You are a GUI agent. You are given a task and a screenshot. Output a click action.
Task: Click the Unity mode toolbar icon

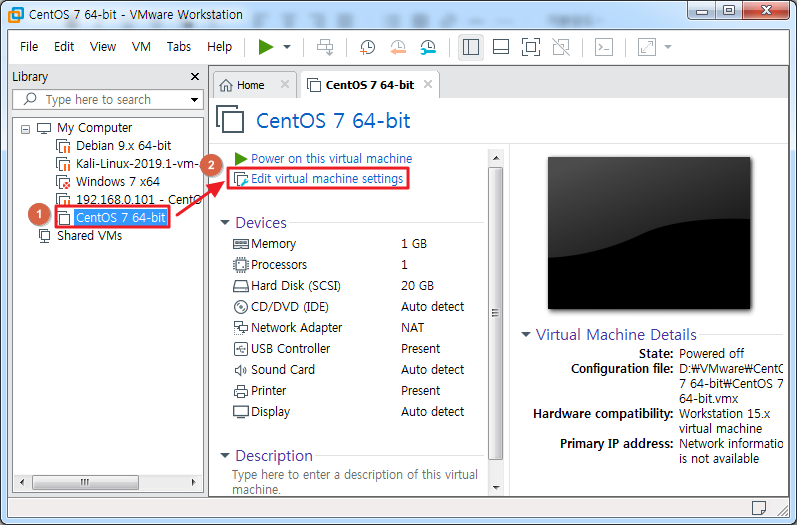coord(561,47)
